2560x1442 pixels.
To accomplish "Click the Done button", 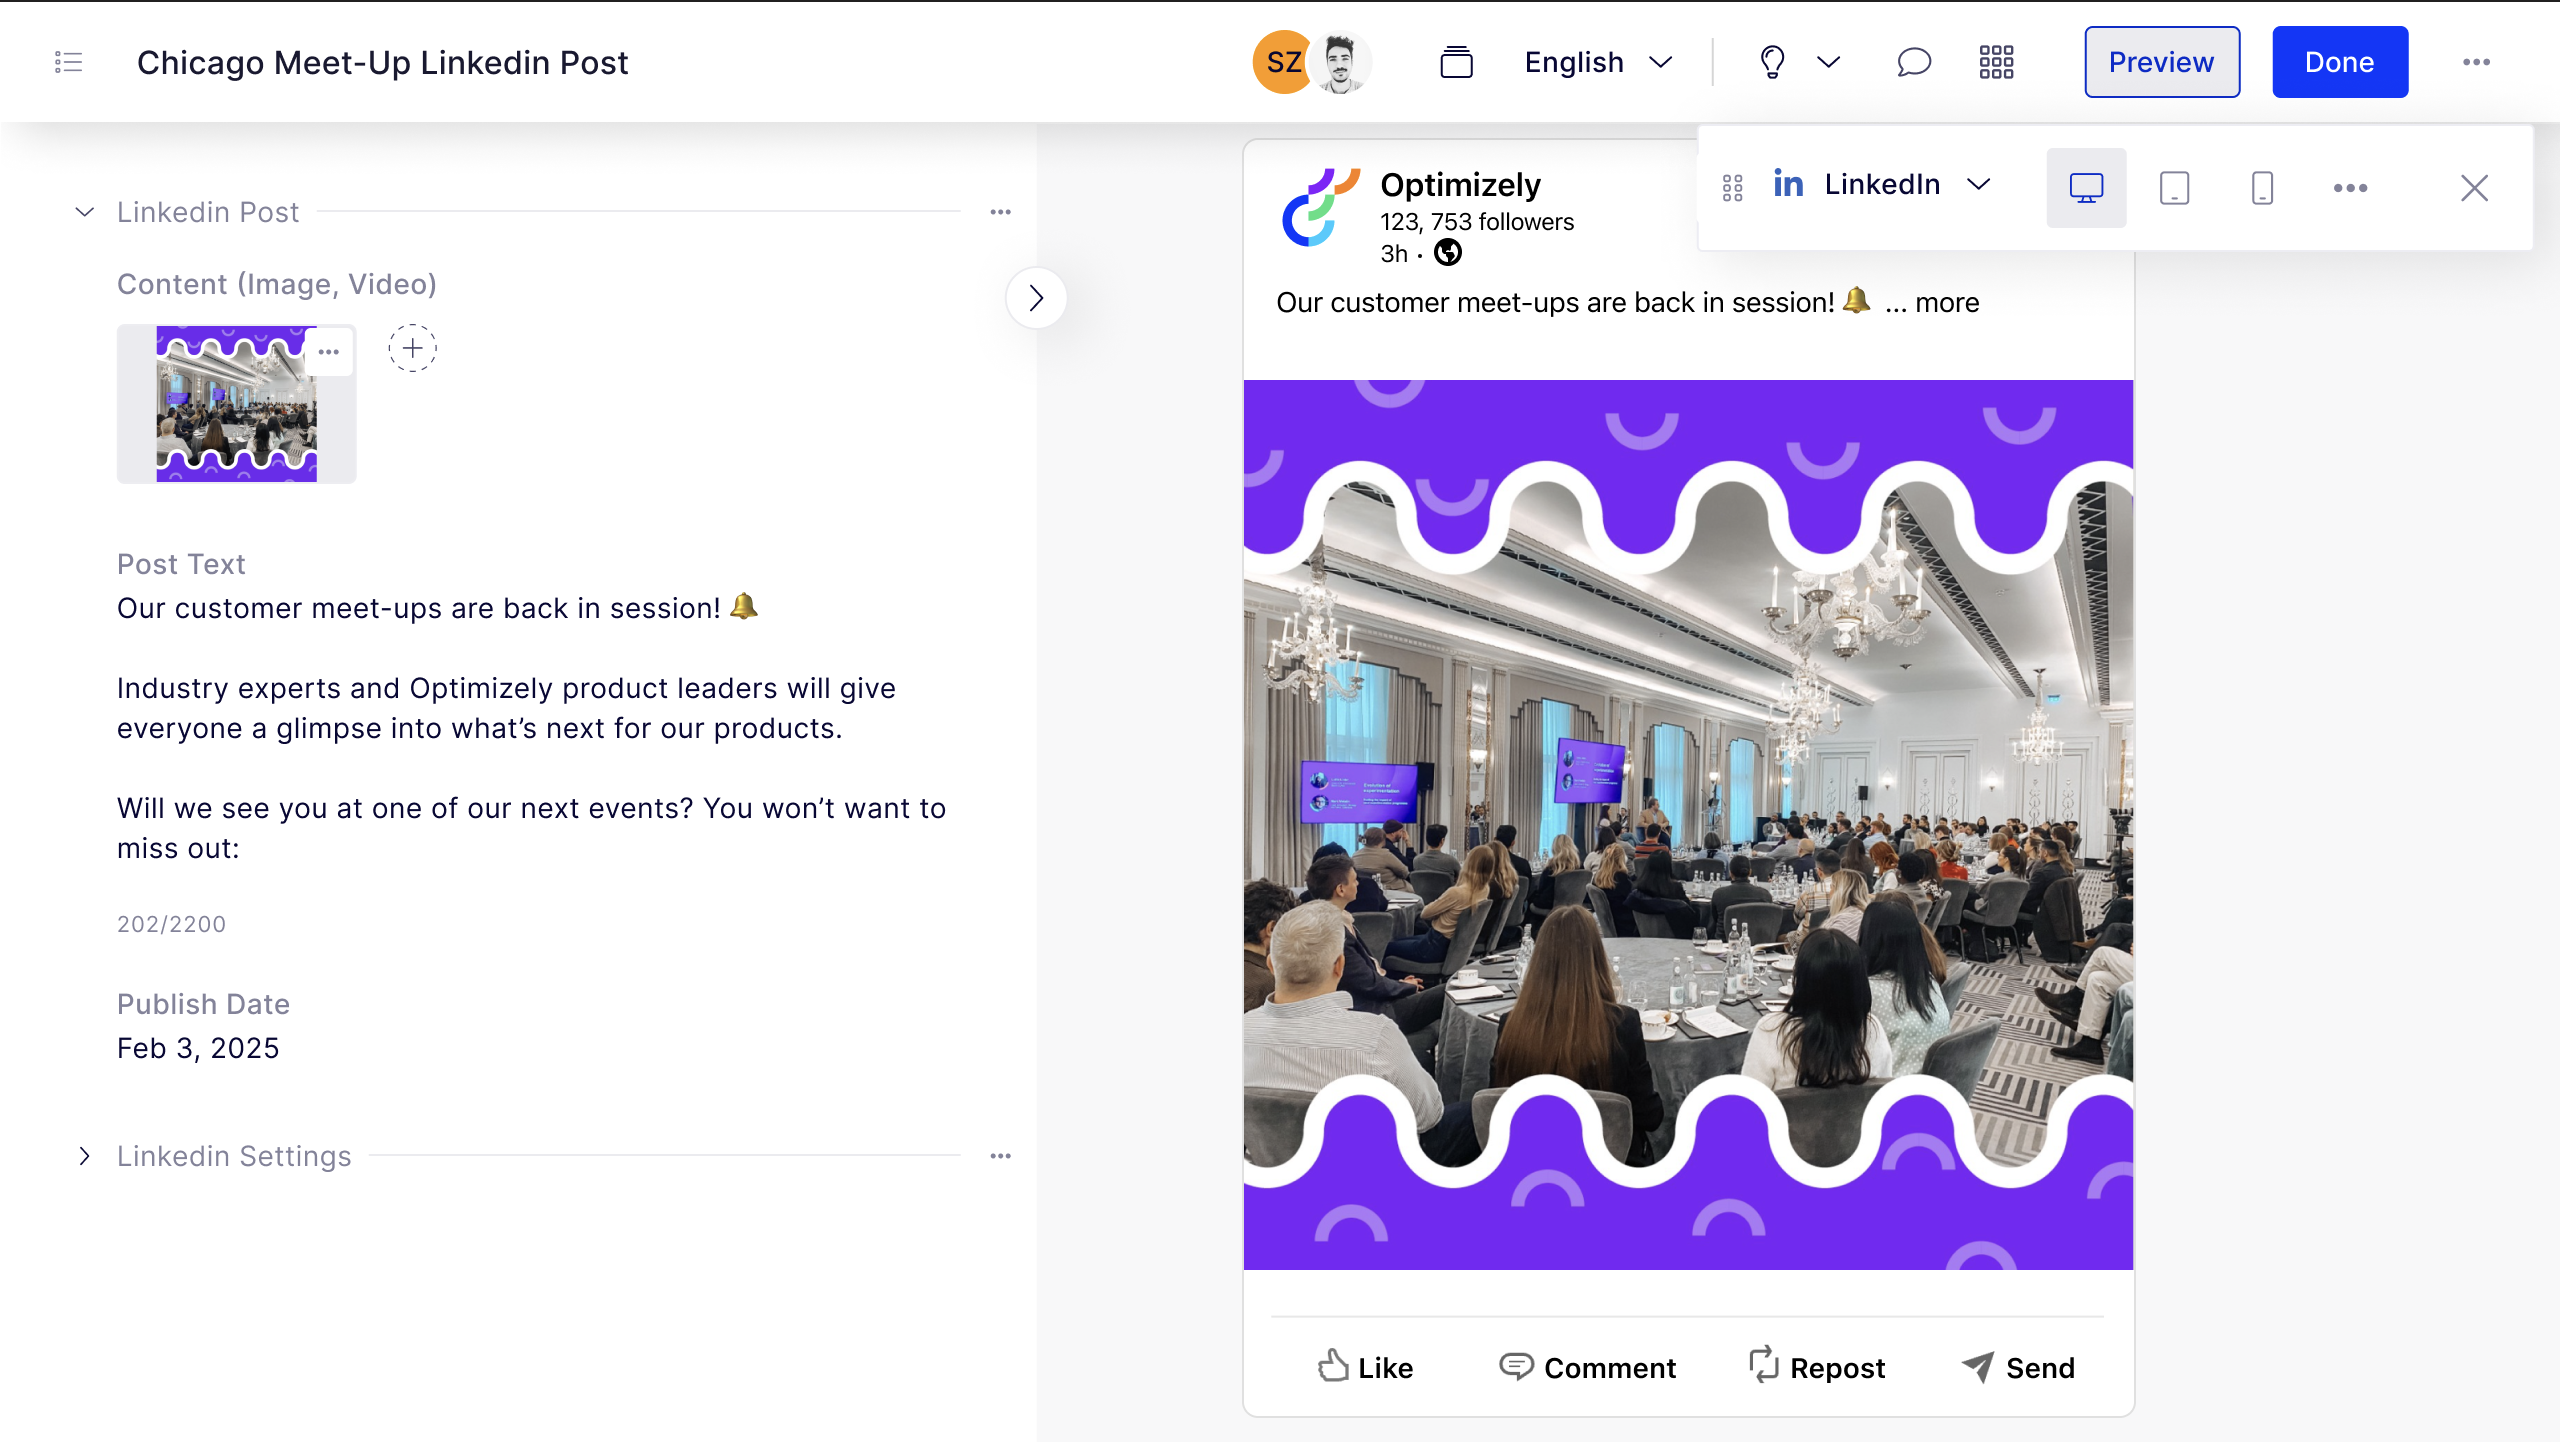I will [2338, 62].
